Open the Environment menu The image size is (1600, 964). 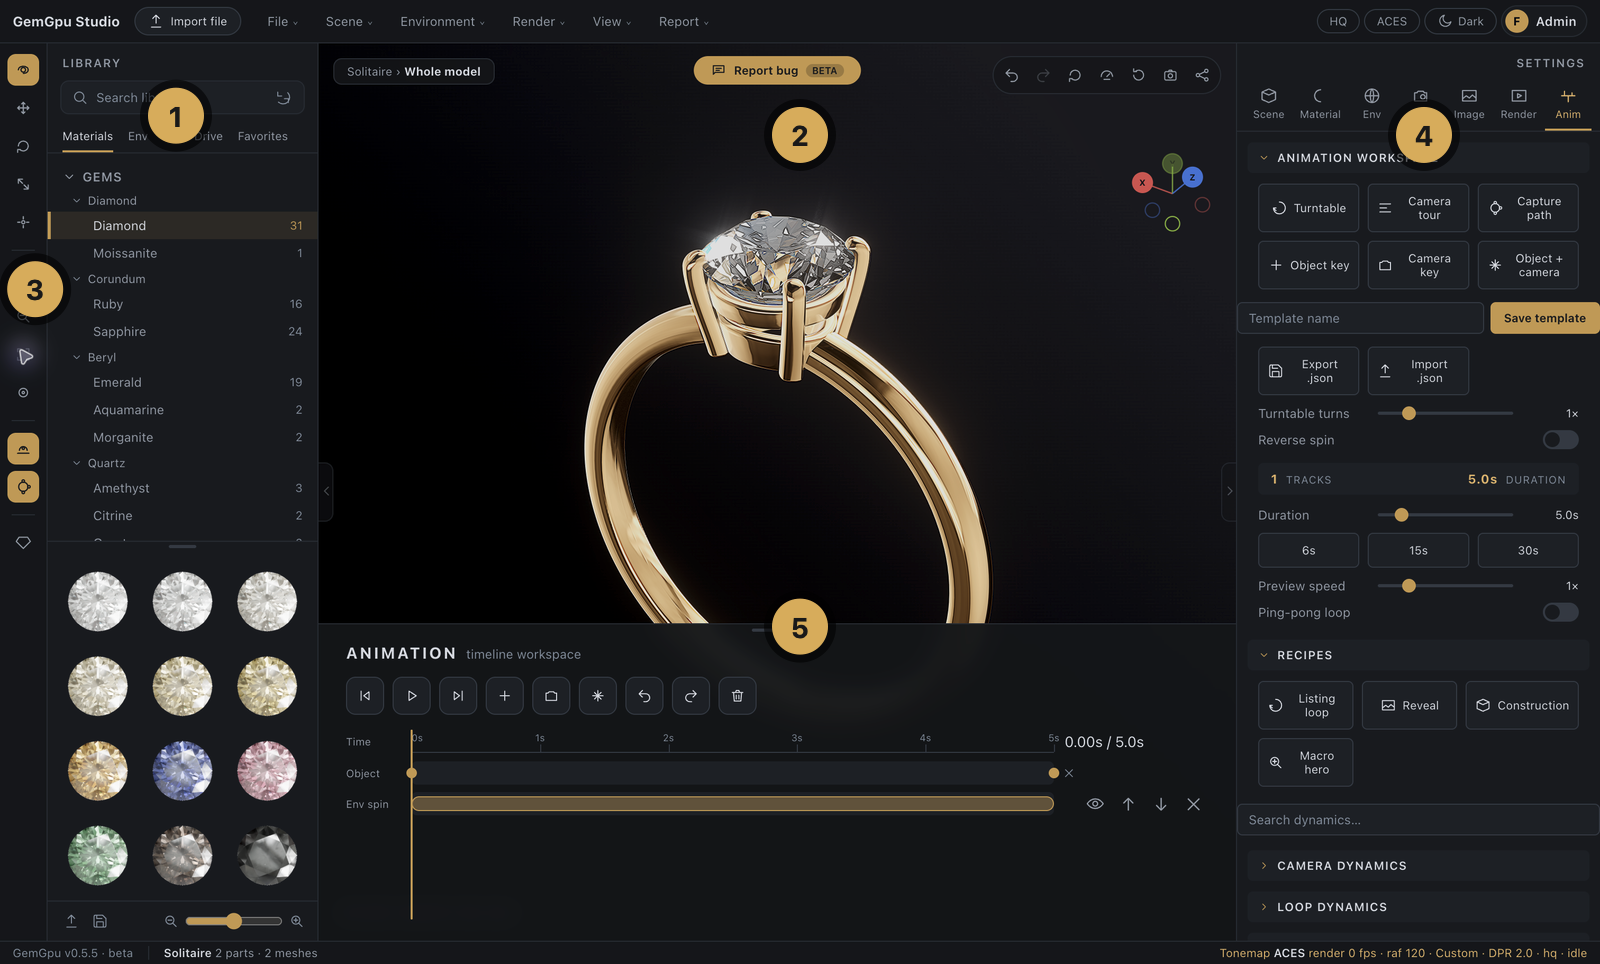point(442,21)
